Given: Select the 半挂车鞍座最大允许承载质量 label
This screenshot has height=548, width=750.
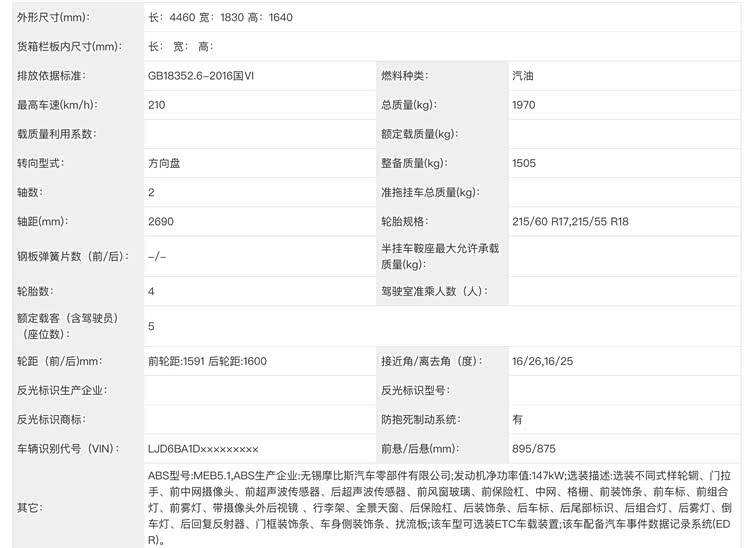Looking at the screenshot, I should (439, 256).
